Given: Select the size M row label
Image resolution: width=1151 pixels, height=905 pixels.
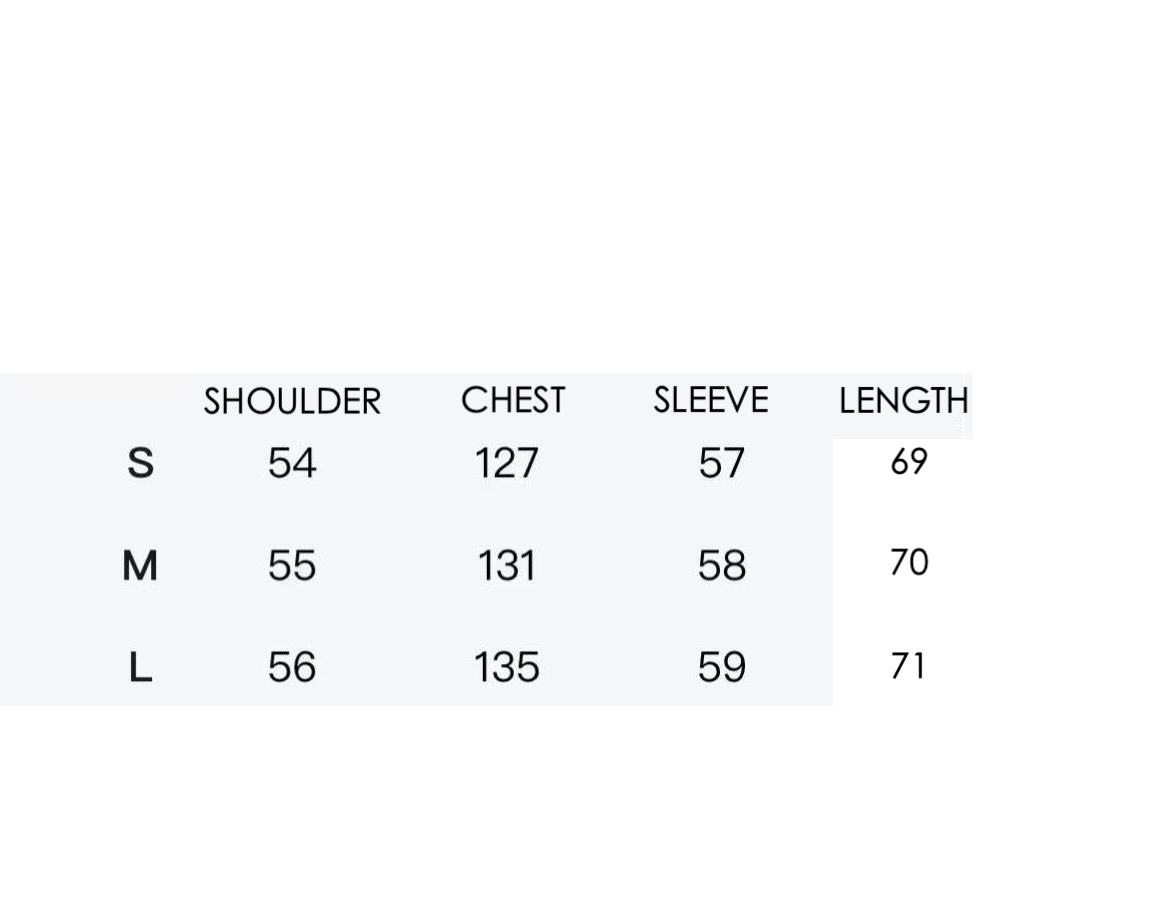Looking at the screenshot, I should coord(140,566).
